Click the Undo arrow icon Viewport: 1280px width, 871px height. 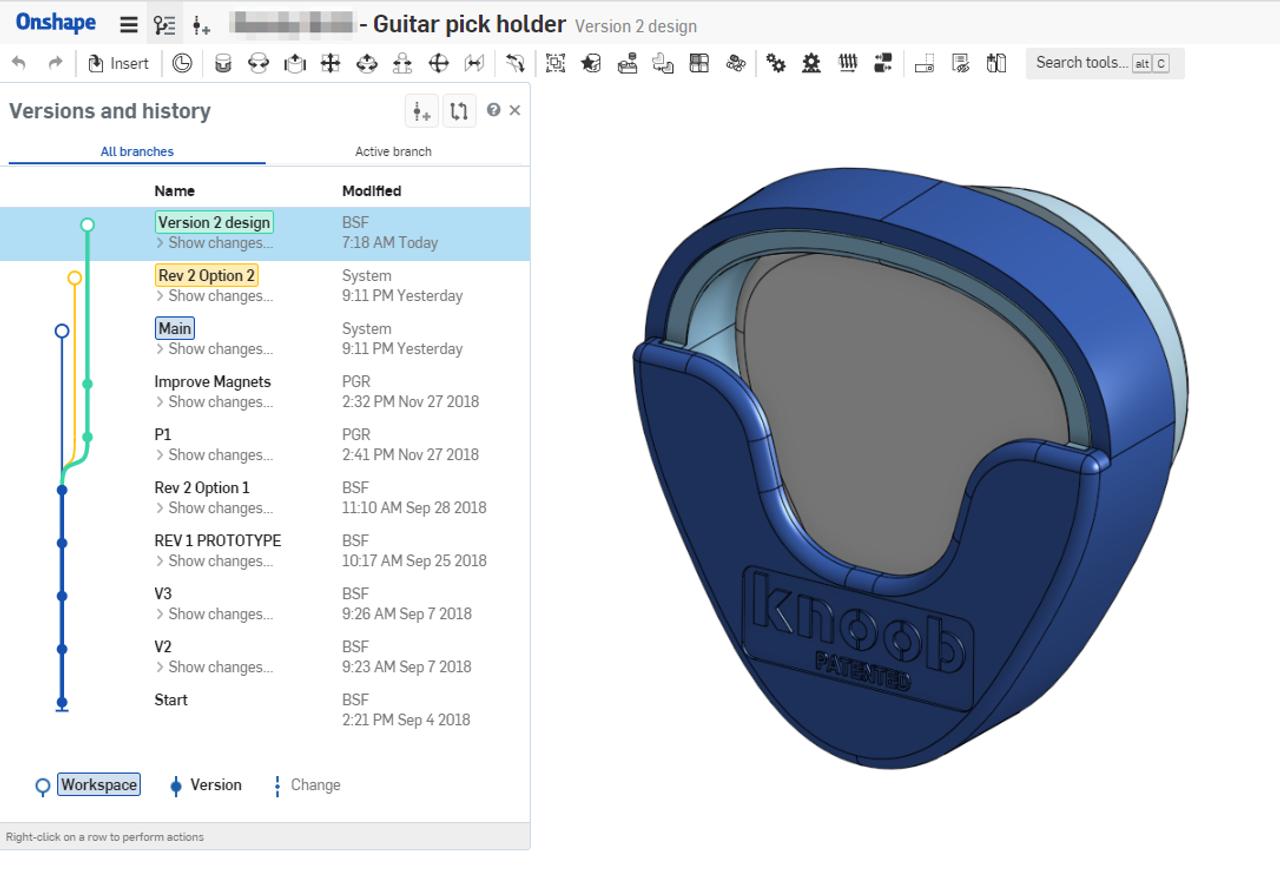pyautogui.click(x=19, y=63)
